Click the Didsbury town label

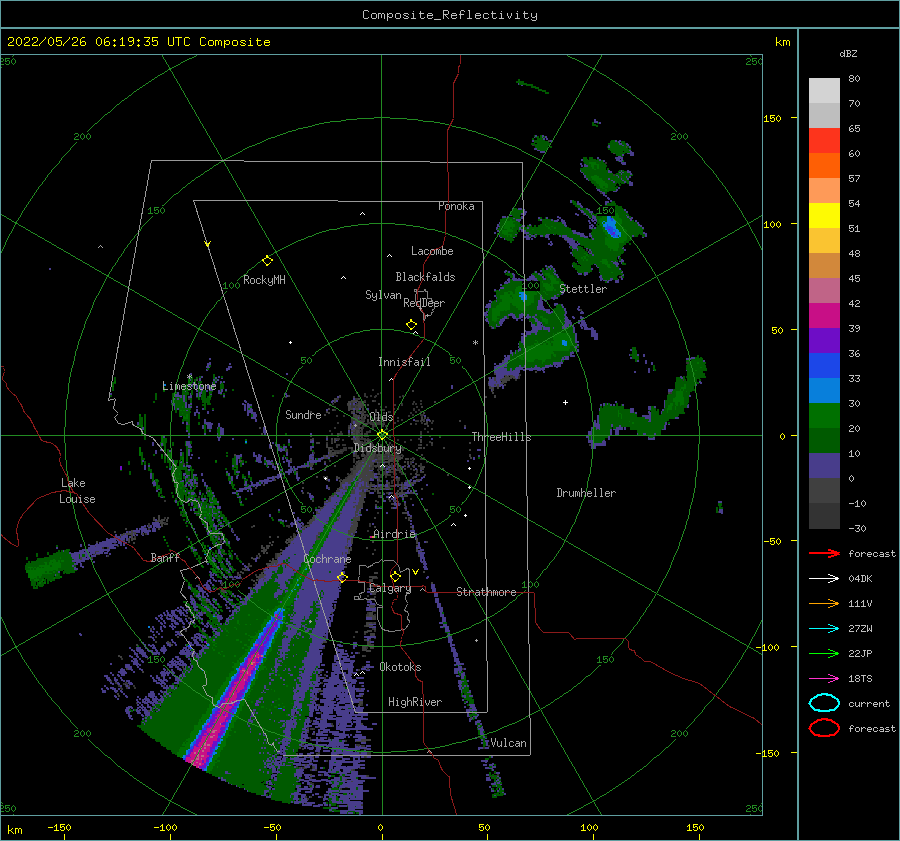tap(378, 448)
